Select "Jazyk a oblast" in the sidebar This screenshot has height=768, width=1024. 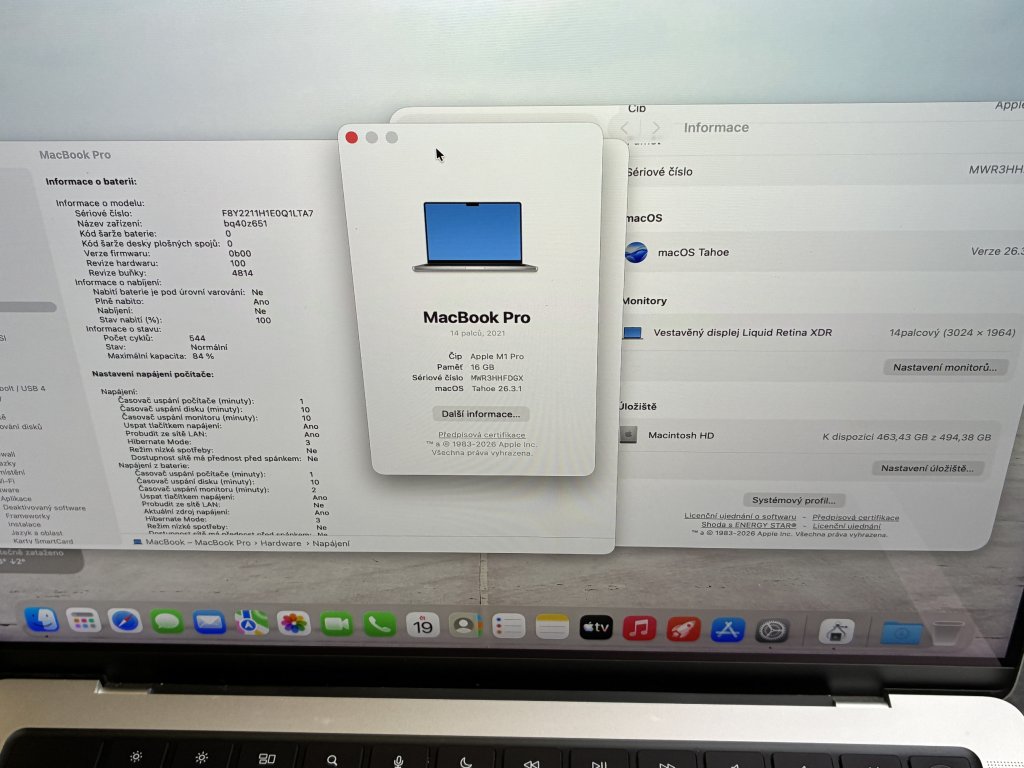37,533
